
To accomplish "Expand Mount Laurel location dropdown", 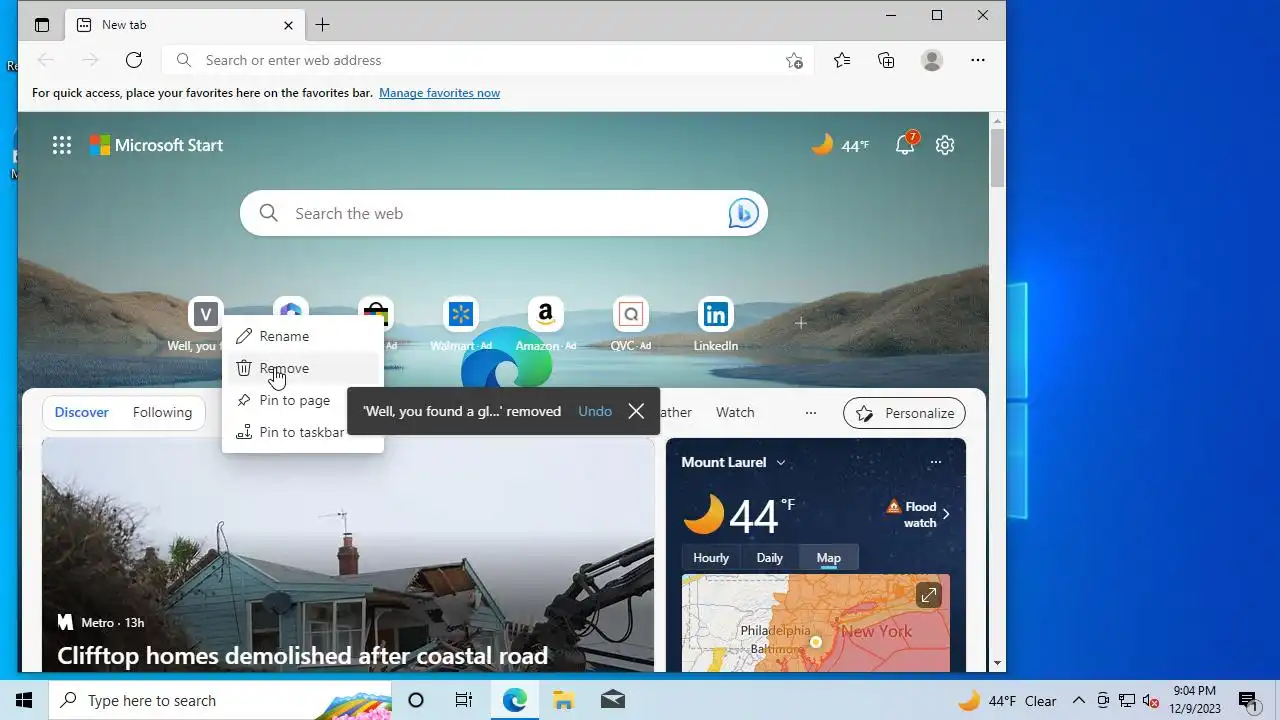I will (781, 462).
